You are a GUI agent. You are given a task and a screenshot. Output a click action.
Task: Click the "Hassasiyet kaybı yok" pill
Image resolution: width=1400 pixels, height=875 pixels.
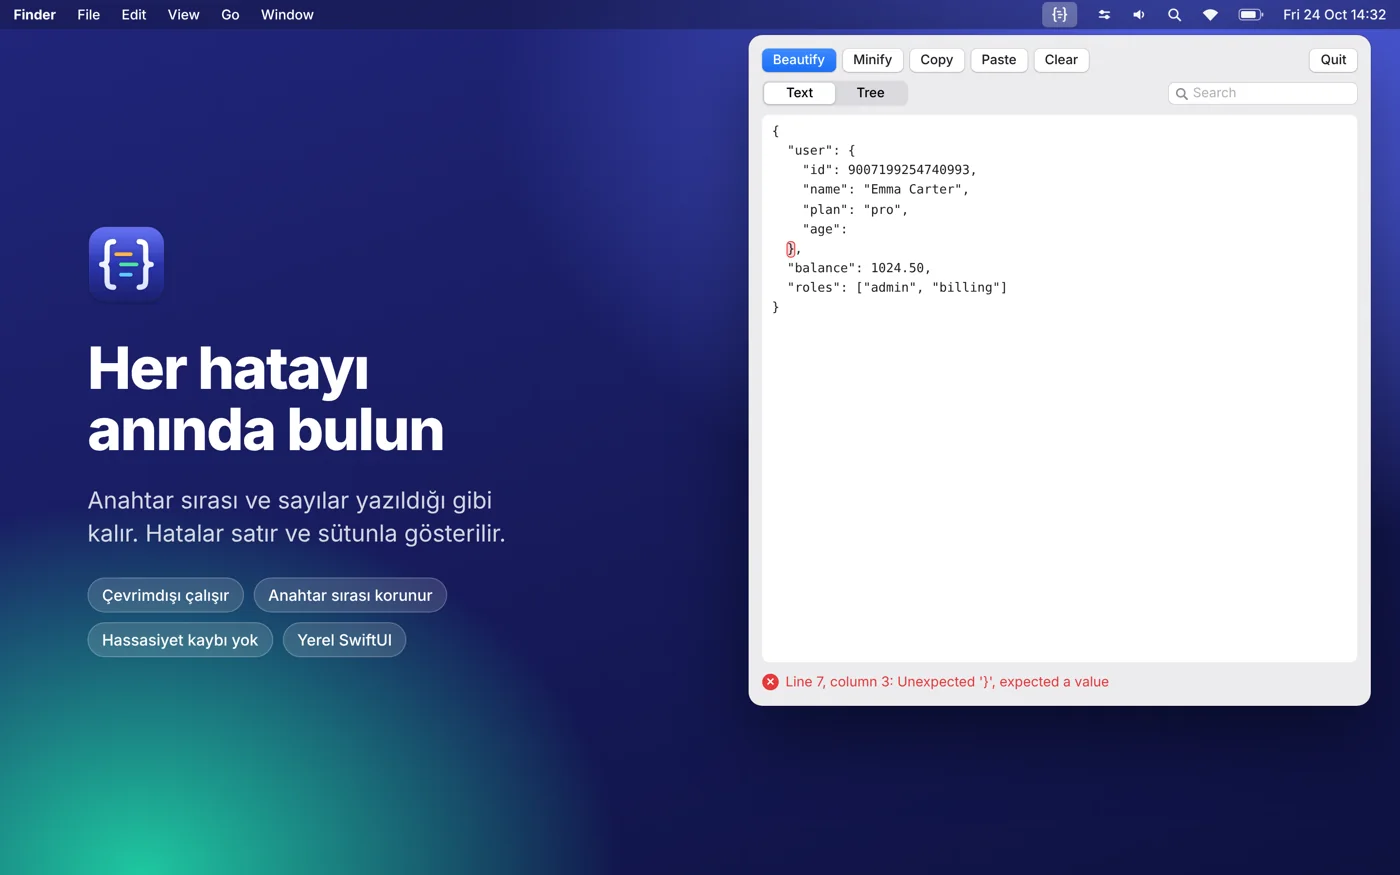point(180,640)
